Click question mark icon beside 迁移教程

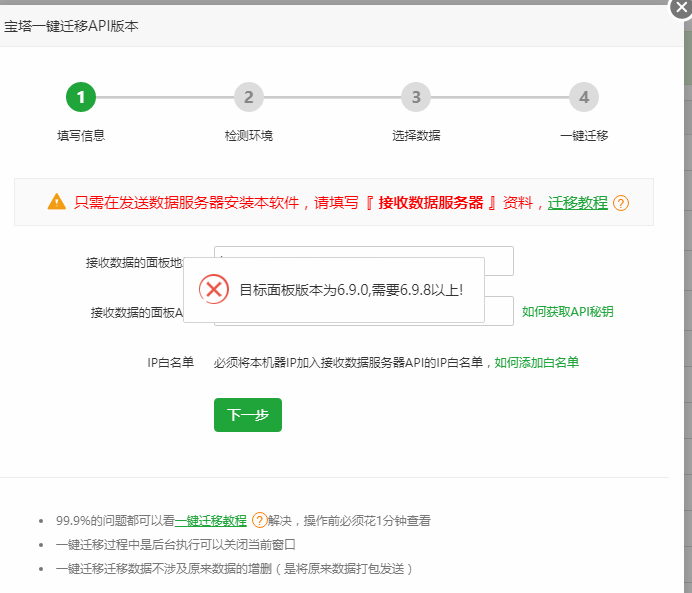(621, 203)
